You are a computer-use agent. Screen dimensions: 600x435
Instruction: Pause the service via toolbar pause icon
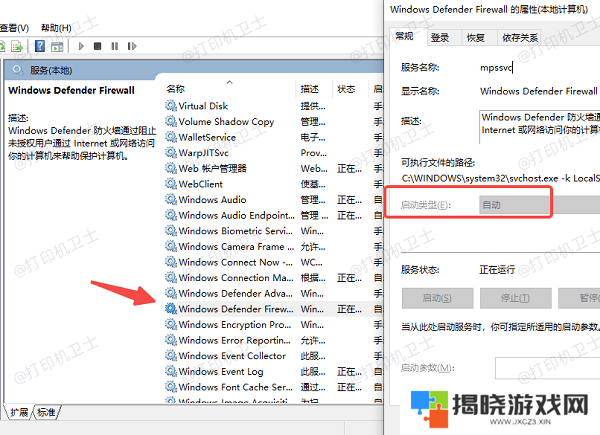[x=114, y=46]
